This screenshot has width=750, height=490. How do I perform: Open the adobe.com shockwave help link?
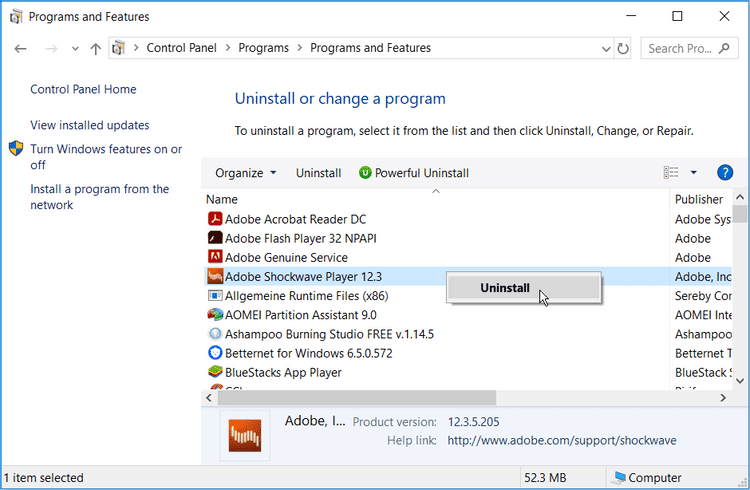click(562, 440)
